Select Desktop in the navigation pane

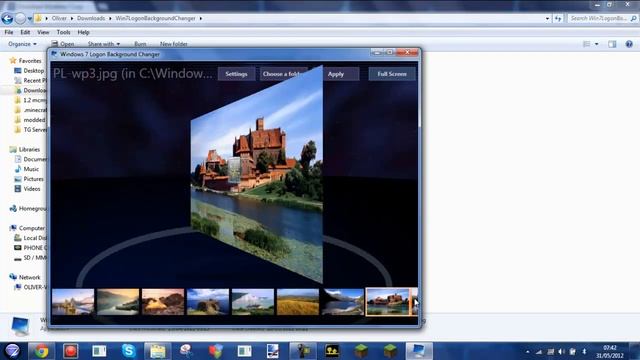(x=33, y=71)
